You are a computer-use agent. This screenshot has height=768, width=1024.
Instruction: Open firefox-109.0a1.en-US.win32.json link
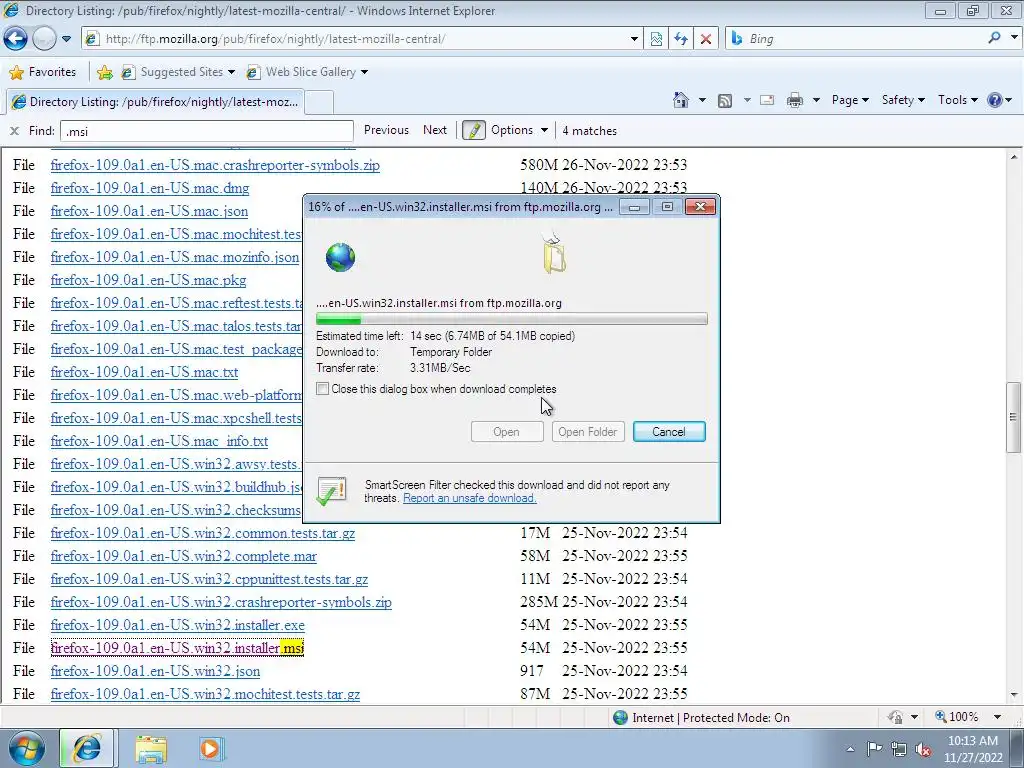155,671
